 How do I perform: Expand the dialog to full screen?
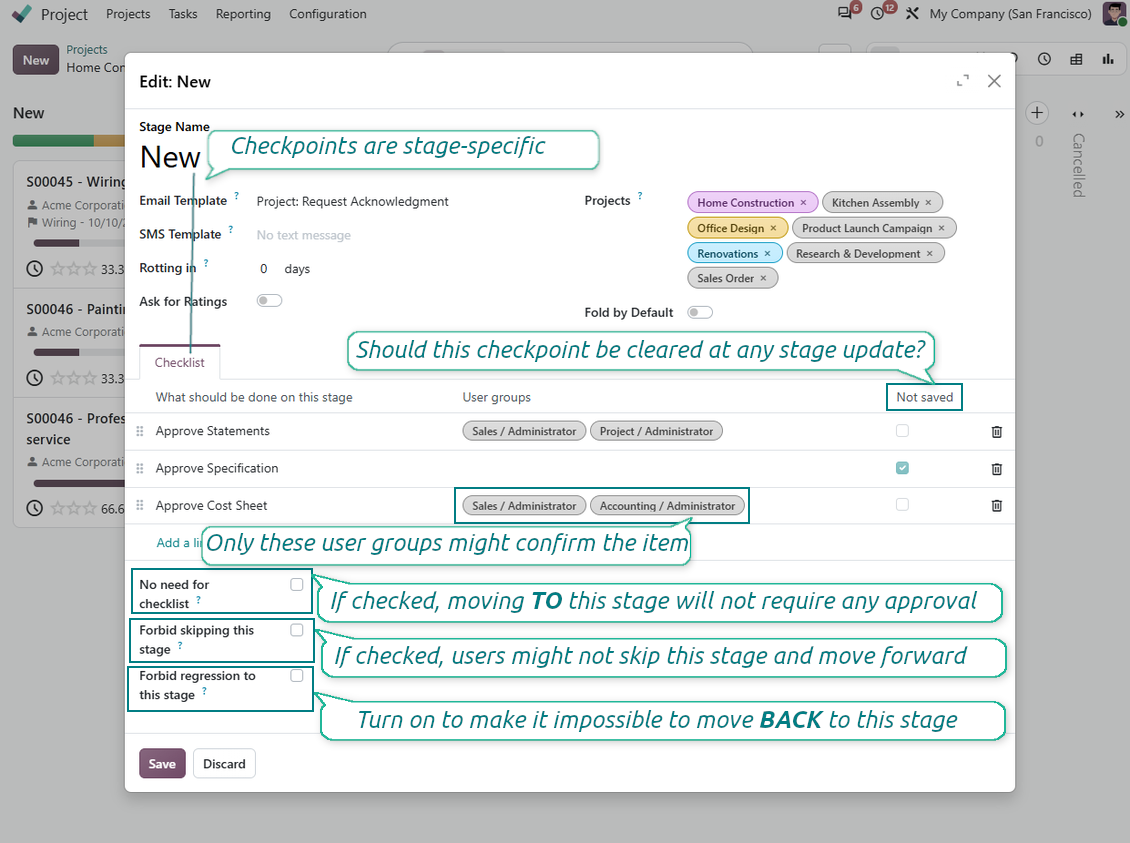click(963, 81)
